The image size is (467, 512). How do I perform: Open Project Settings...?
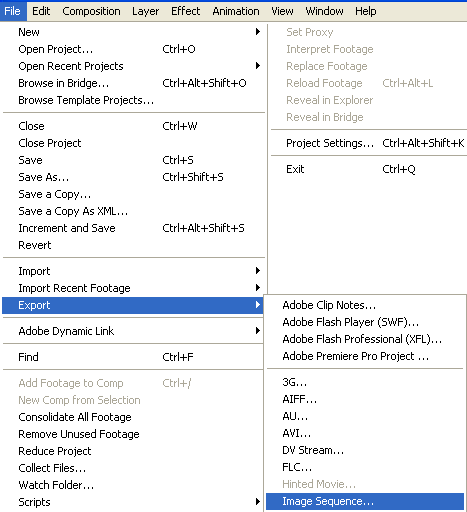click(369, 143)
